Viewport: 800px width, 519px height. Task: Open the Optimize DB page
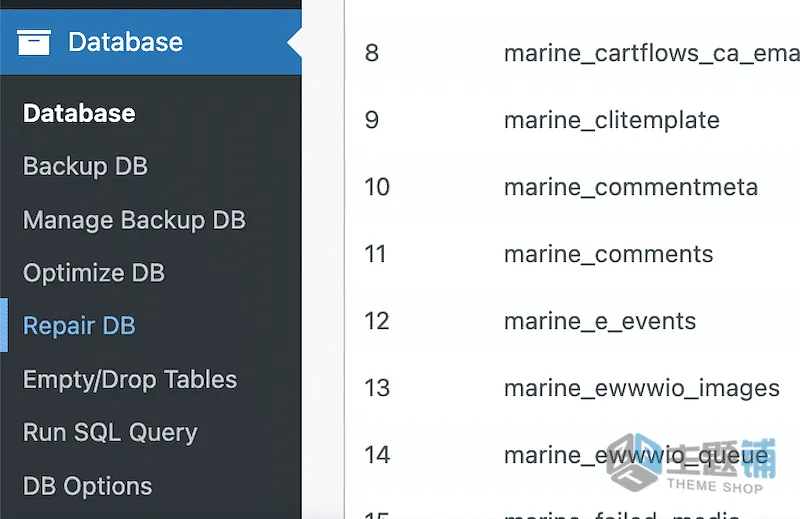click(94, 273)
